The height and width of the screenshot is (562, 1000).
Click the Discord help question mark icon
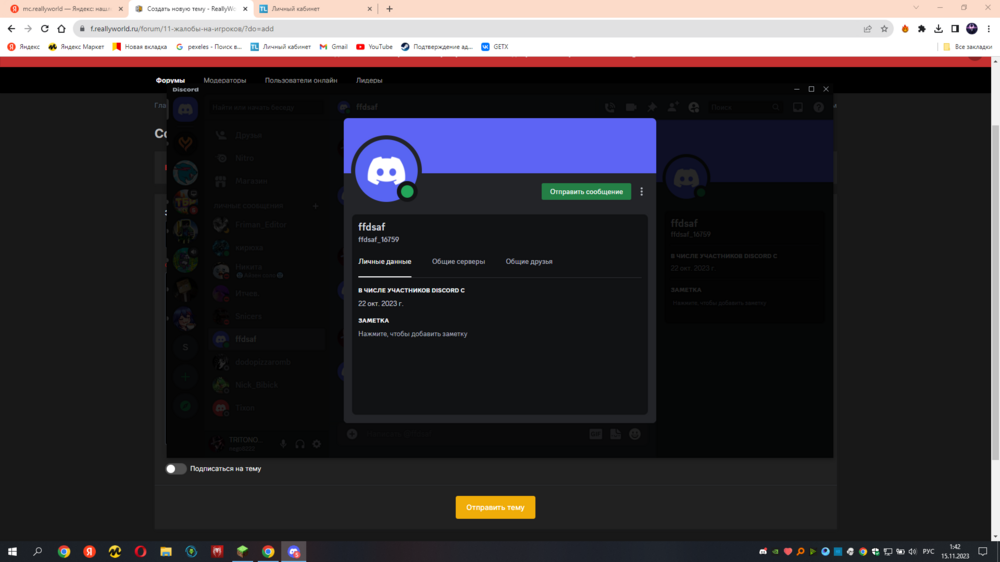point(819,107)
